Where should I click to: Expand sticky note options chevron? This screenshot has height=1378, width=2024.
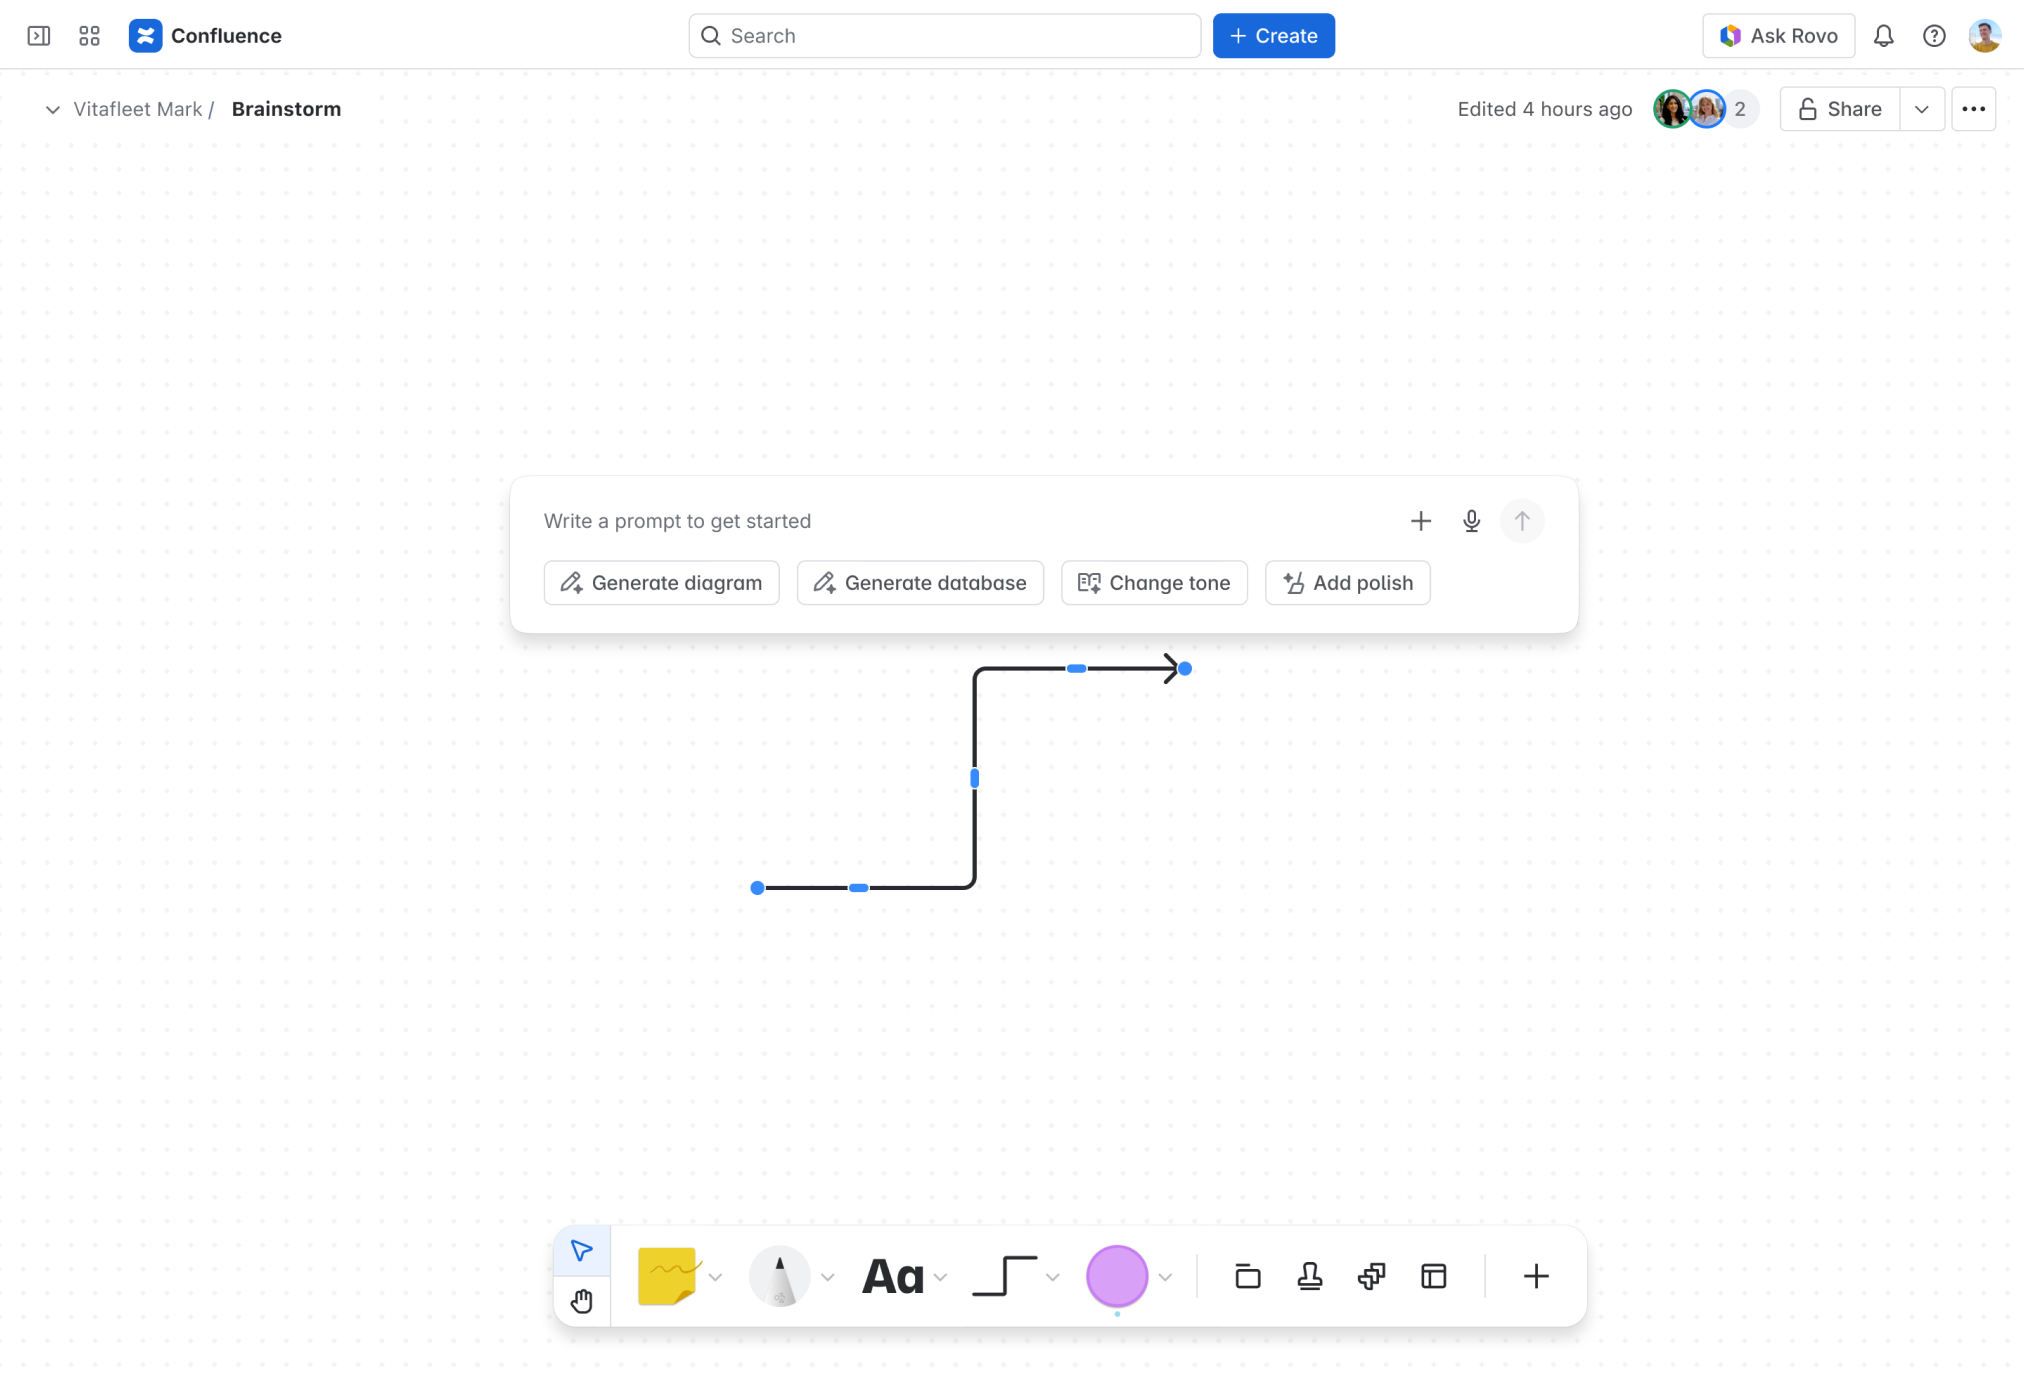tap(715, 1277)
